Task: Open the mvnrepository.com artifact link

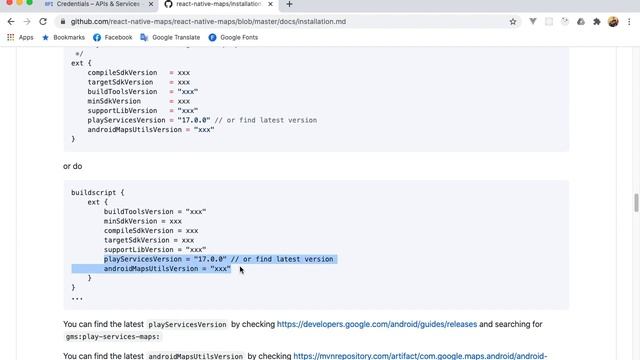Action: (x=420, y=356)
